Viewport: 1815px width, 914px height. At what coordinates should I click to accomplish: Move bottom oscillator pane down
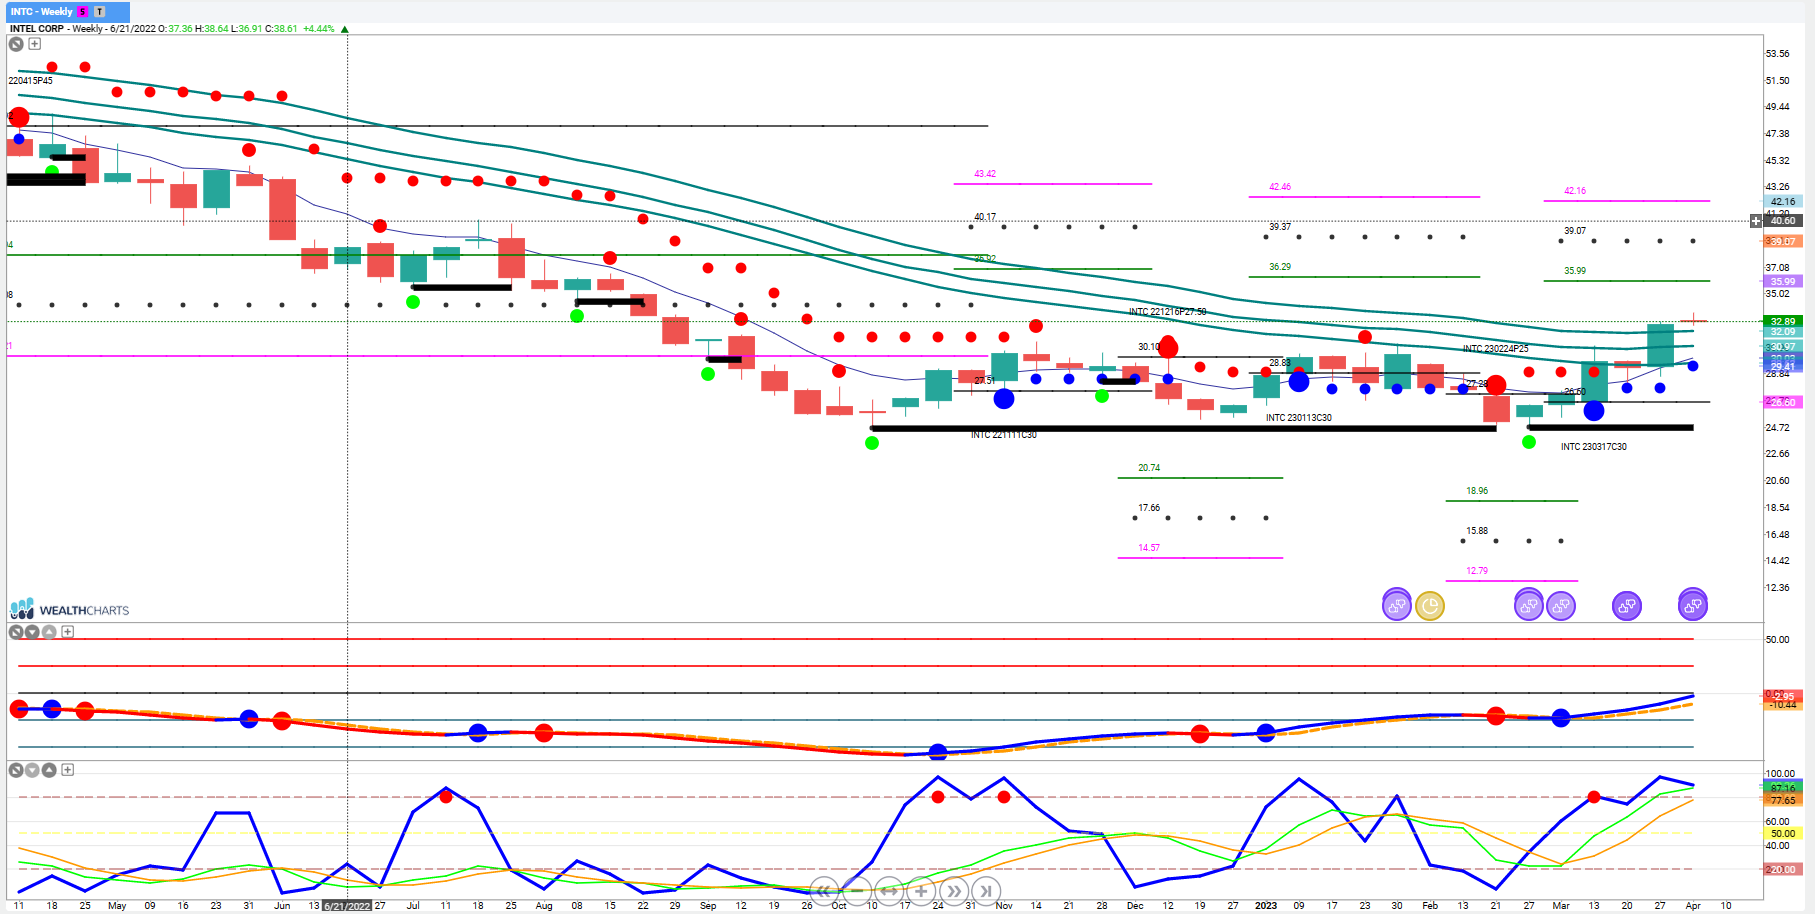(32, 770)
